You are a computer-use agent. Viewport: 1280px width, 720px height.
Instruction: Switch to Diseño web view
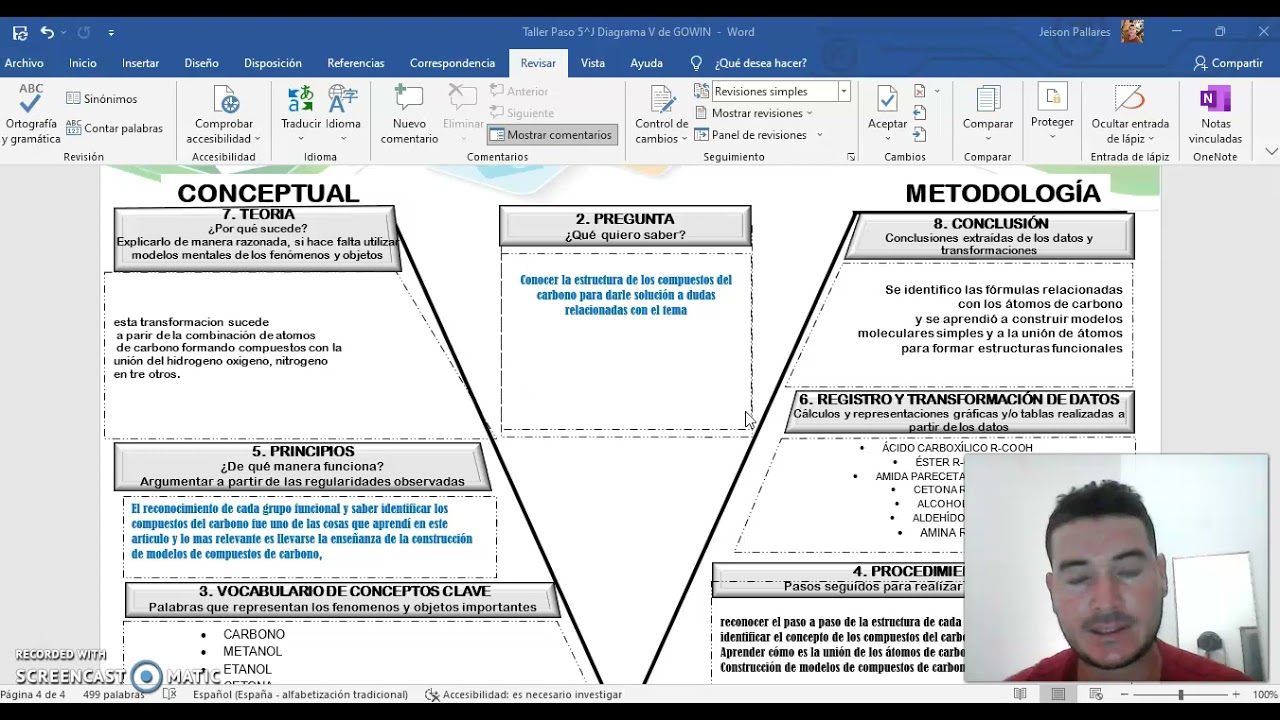click(x=1096, y=694)
